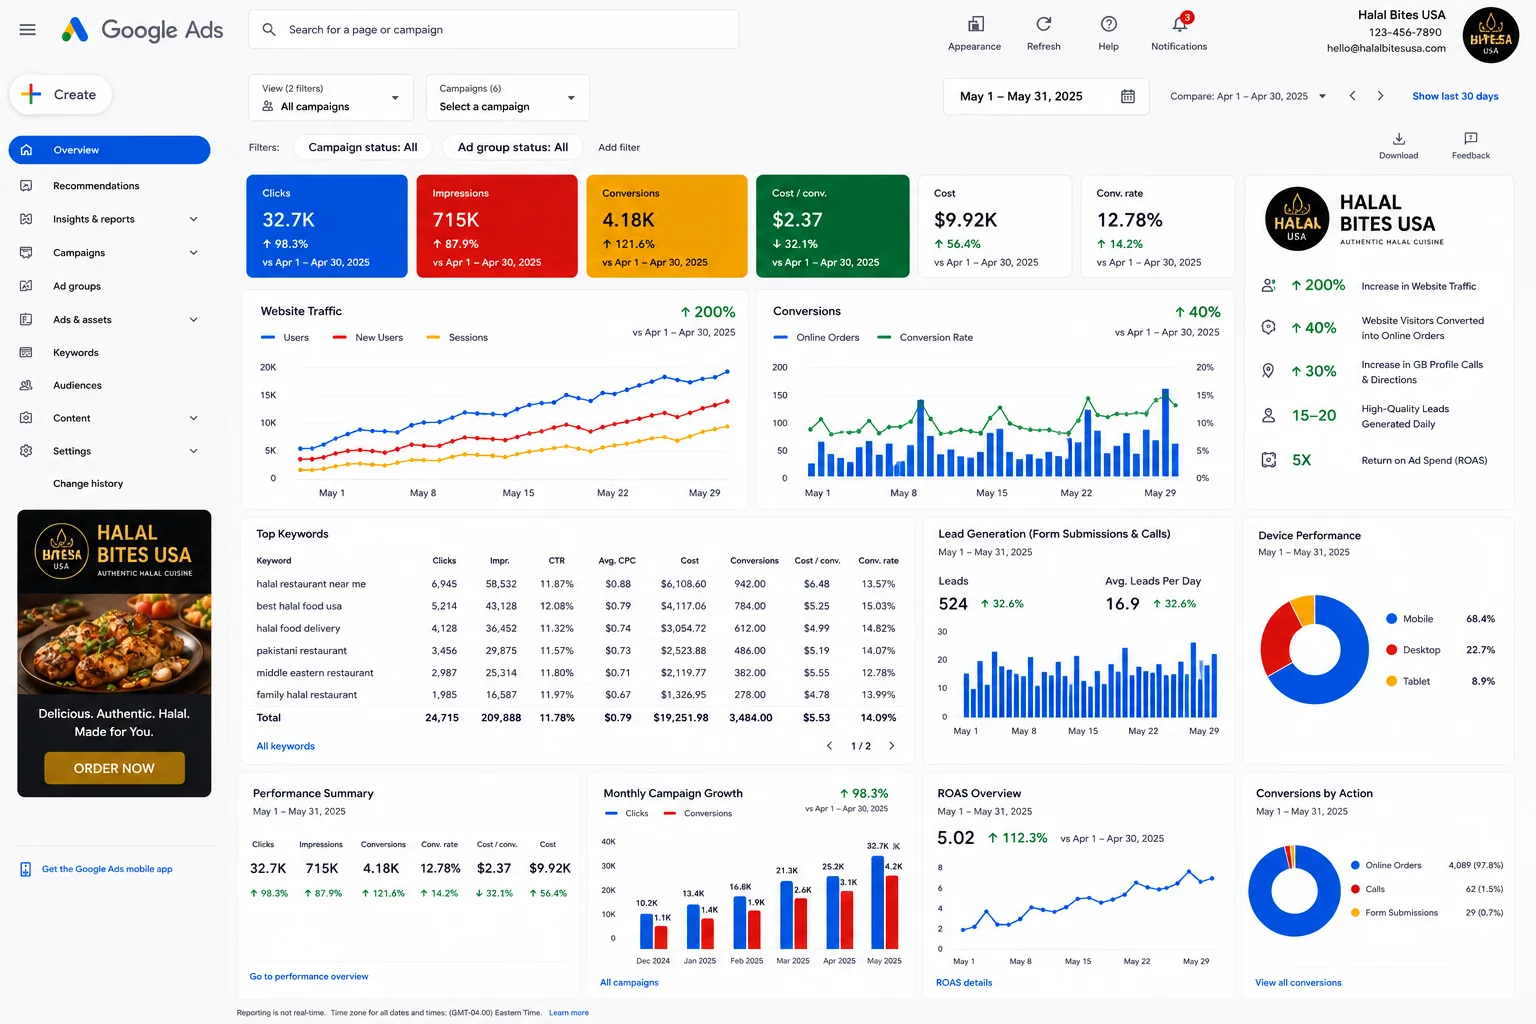Click the Ad groups sidebar icon
The height and width of the screenshot is (1024, 1536).
coord(26,286)
